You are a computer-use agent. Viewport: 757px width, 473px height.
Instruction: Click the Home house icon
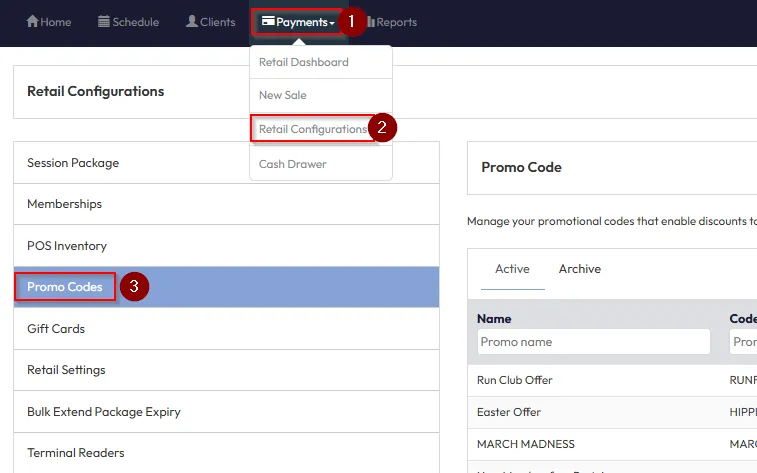(x=32, y=22)
